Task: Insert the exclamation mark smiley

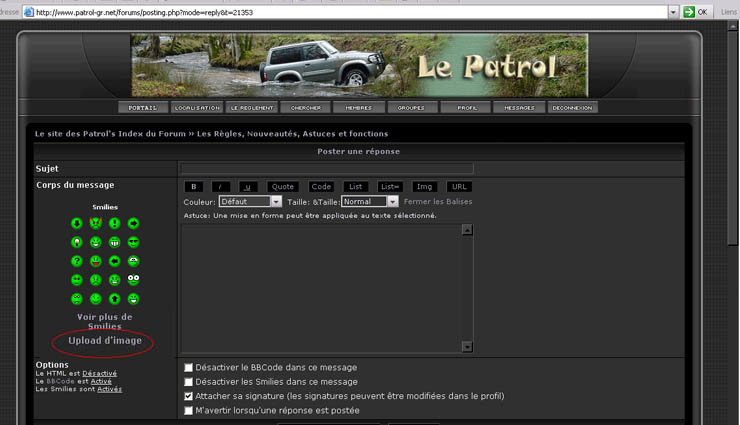Action: coord(115,224)
